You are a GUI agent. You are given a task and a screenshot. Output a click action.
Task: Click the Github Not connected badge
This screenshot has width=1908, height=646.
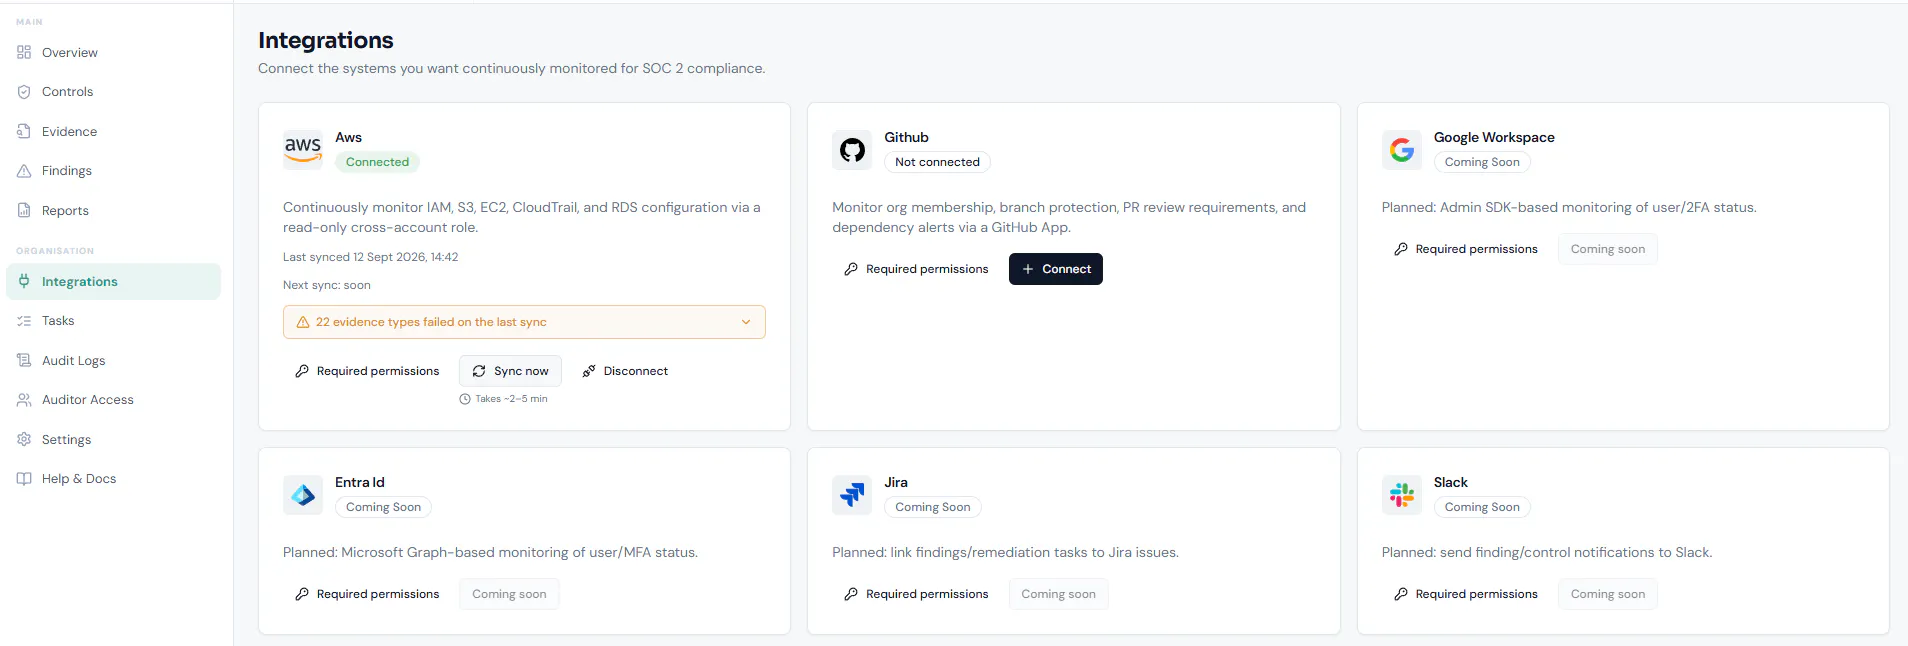coord(937,162)
